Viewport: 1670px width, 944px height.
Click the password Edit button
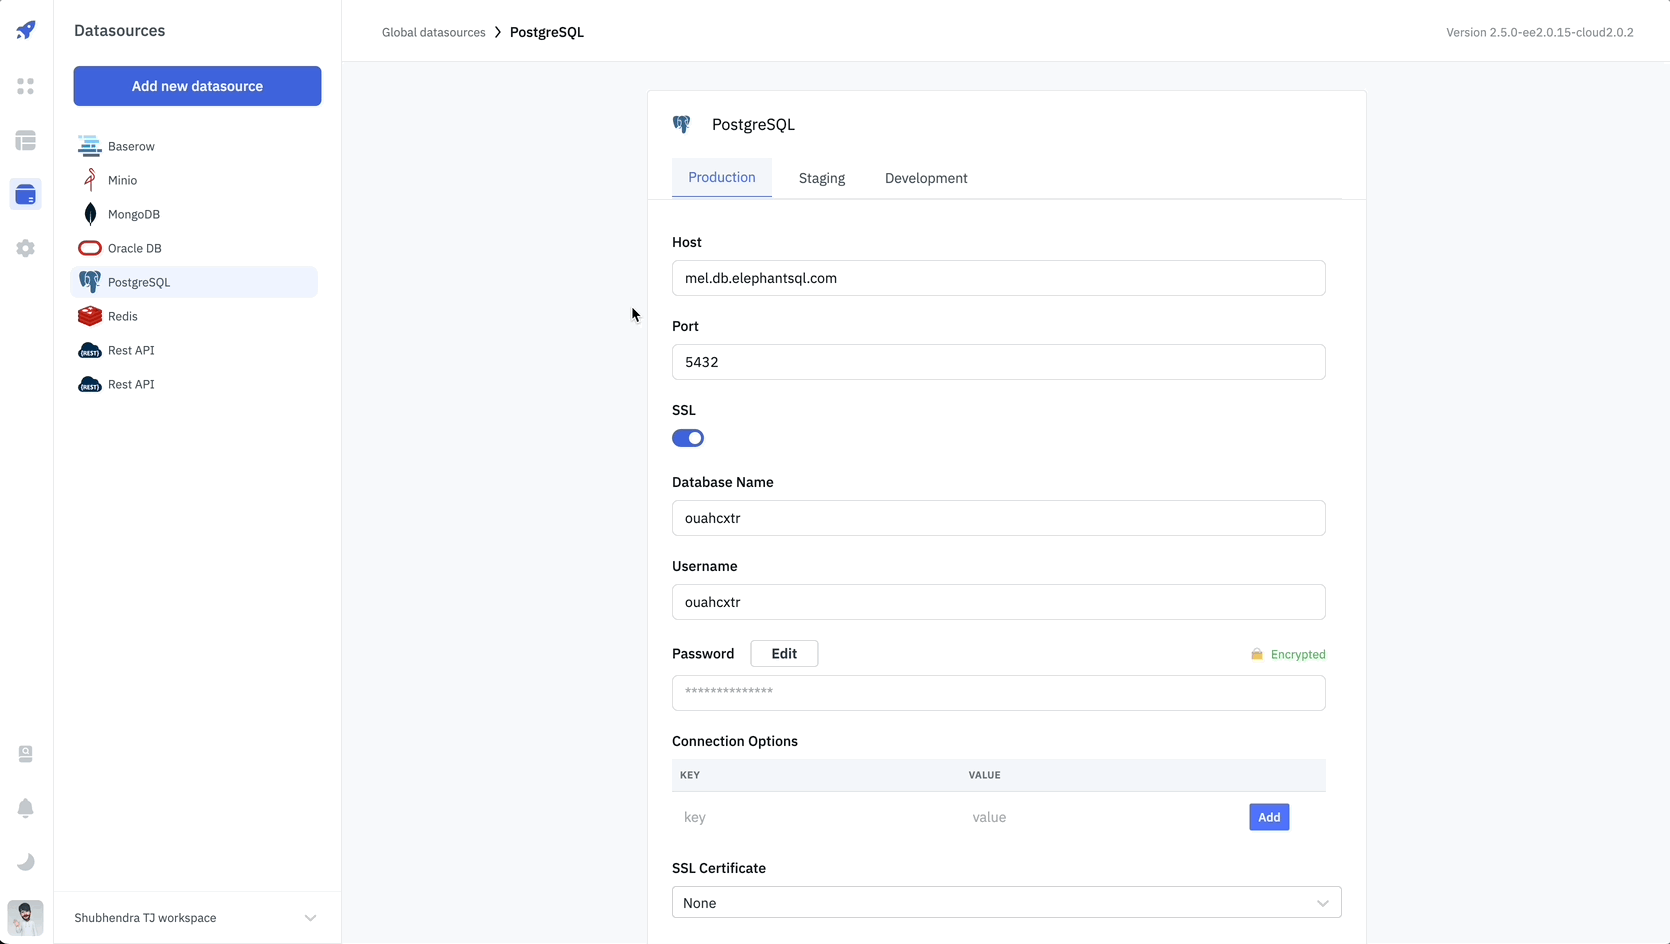pos(784,654)
